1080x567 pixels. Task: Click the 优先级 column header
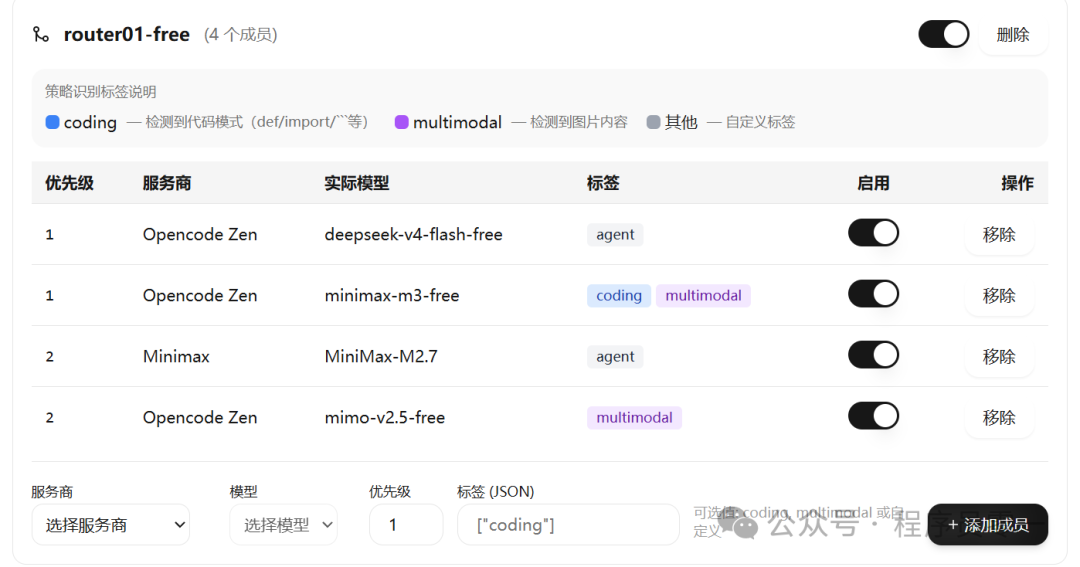point(70,183)
